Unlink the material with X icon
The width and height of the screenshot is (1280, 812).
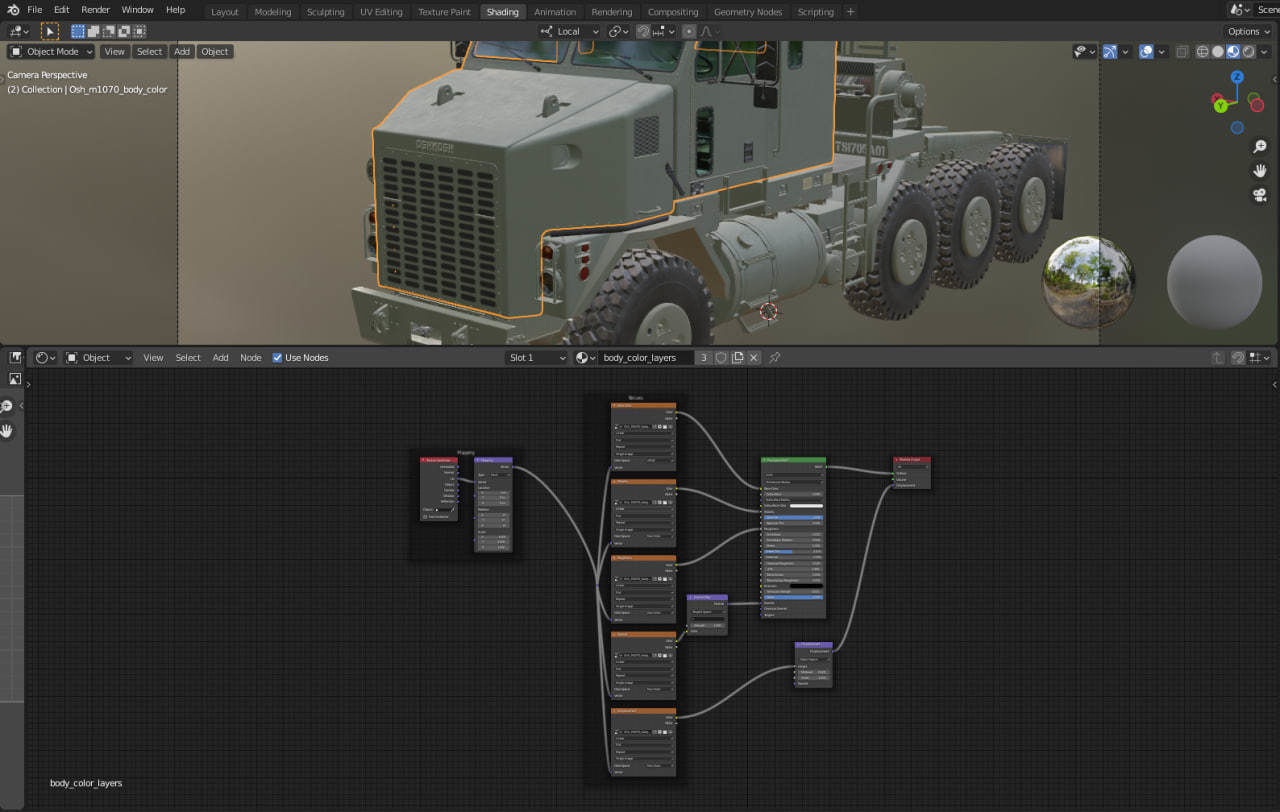point(754,357)
